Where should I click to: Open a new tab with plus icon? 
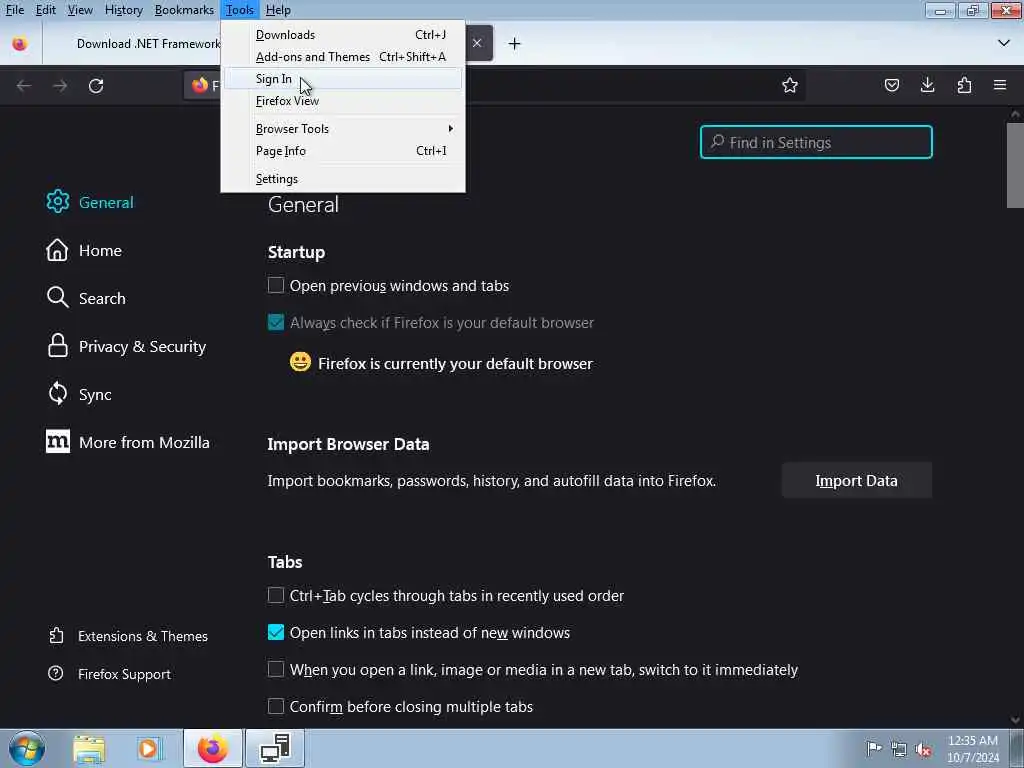click(515, 44)
